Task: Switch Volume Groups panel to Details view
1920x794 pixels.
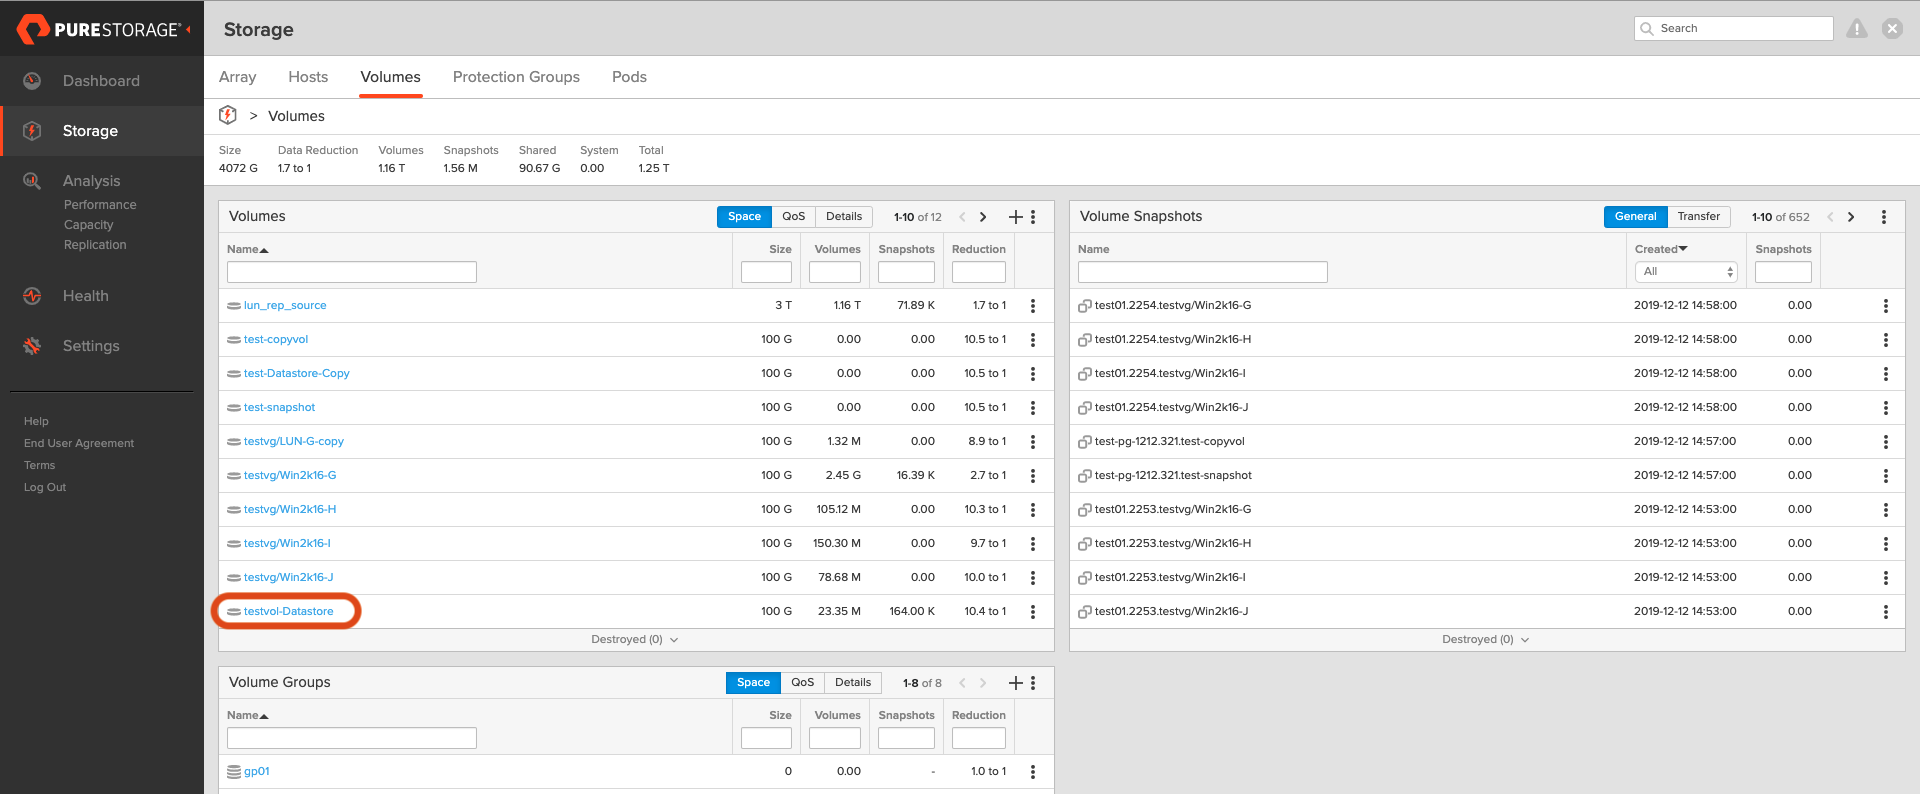Action: tap(852, 683)
